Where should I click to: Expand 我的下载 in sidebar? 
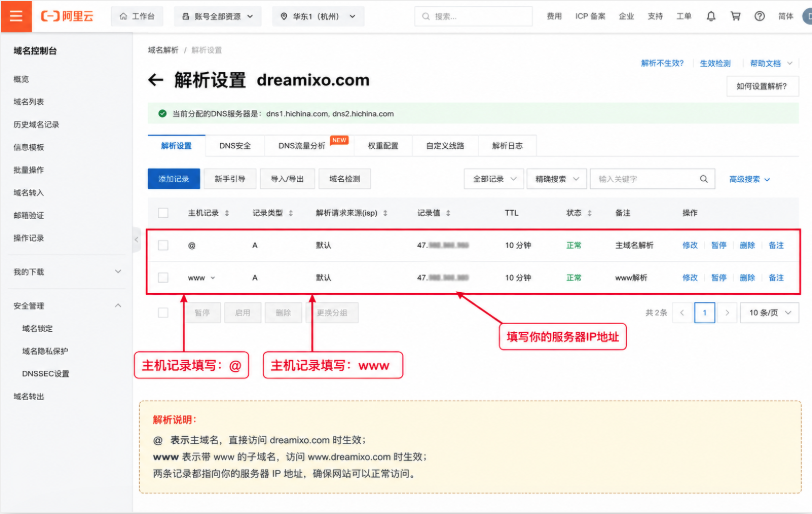[118, 272]
